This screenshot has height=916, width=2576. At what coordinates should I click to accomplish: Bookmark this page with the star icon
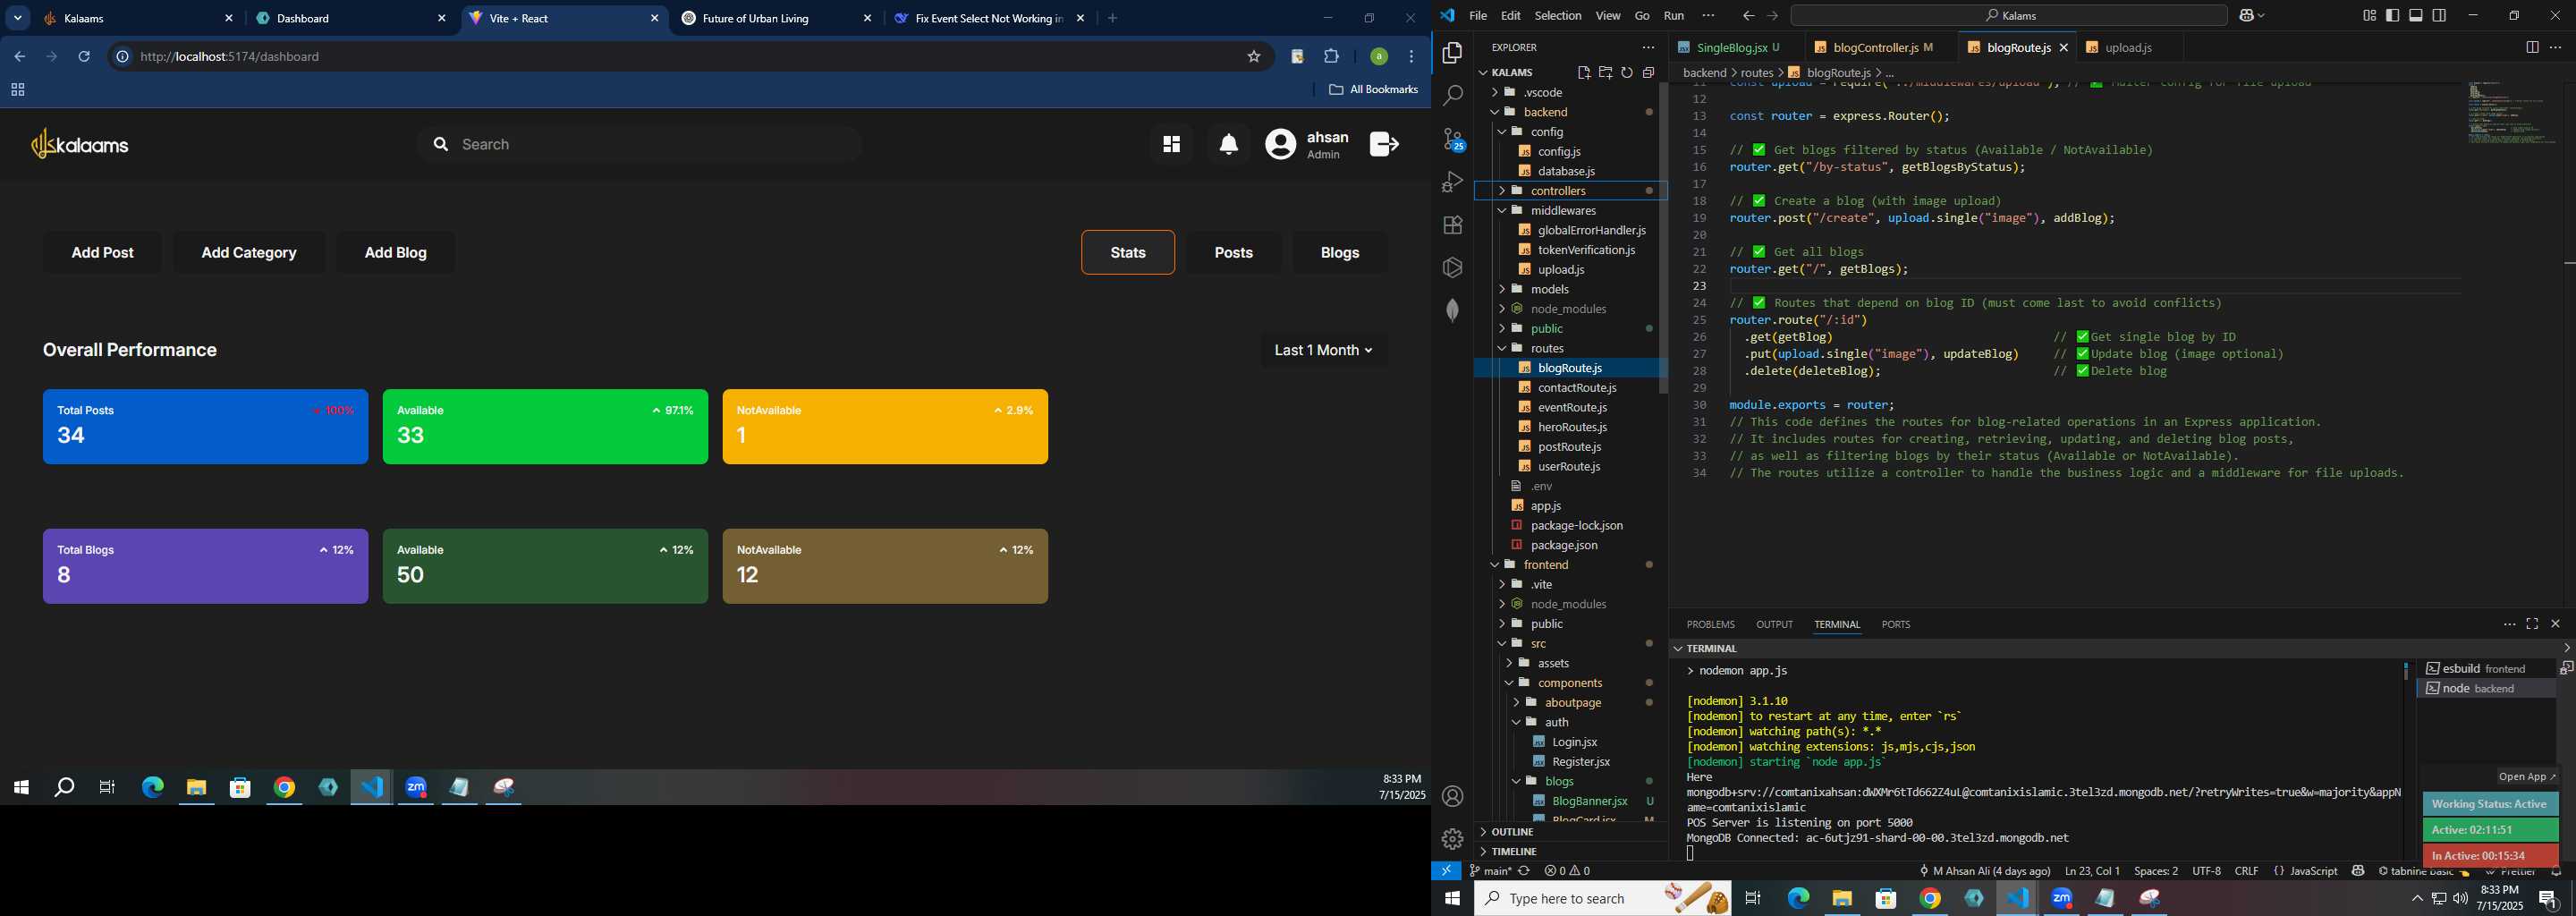[1253, 57]
